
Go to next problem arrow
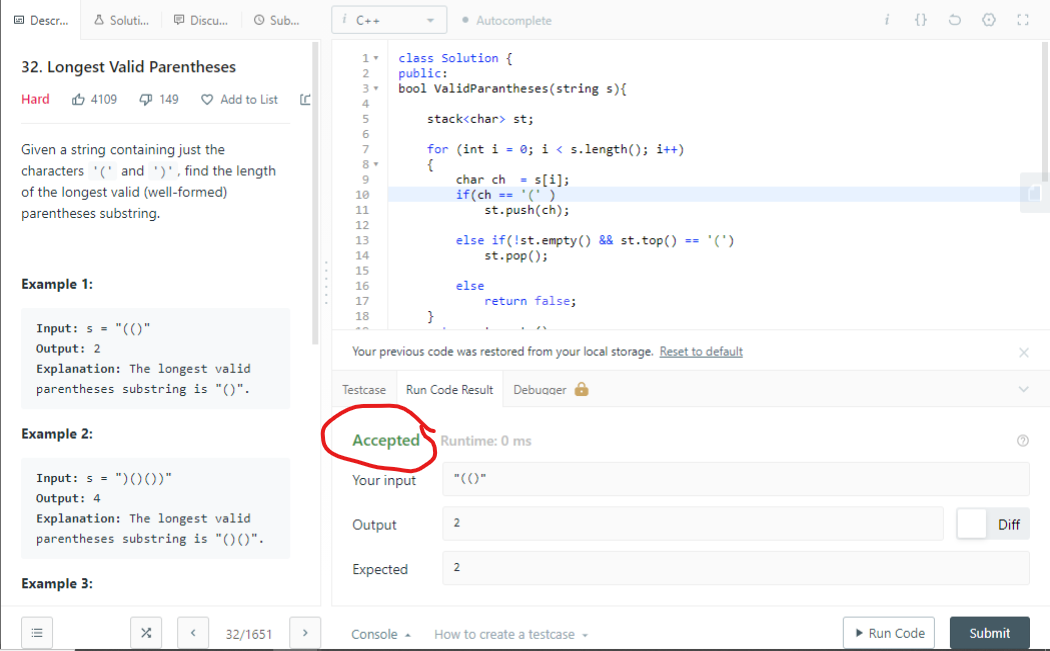point(305,633)
